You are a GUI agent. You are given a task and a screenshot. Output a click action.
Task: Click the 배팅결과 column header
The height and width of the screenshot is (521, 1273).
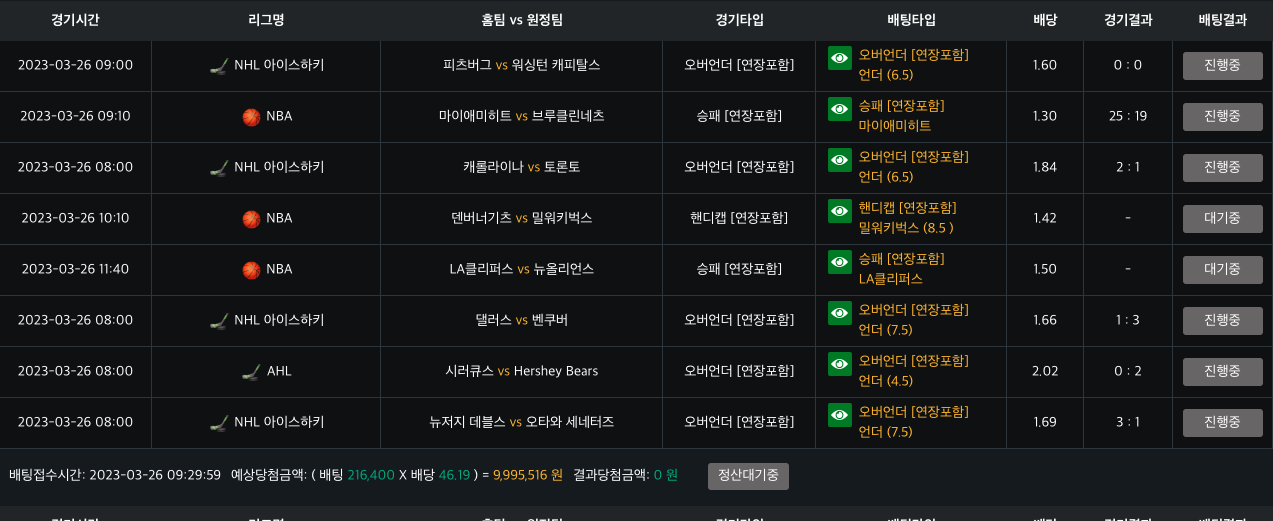(1222, 20)
